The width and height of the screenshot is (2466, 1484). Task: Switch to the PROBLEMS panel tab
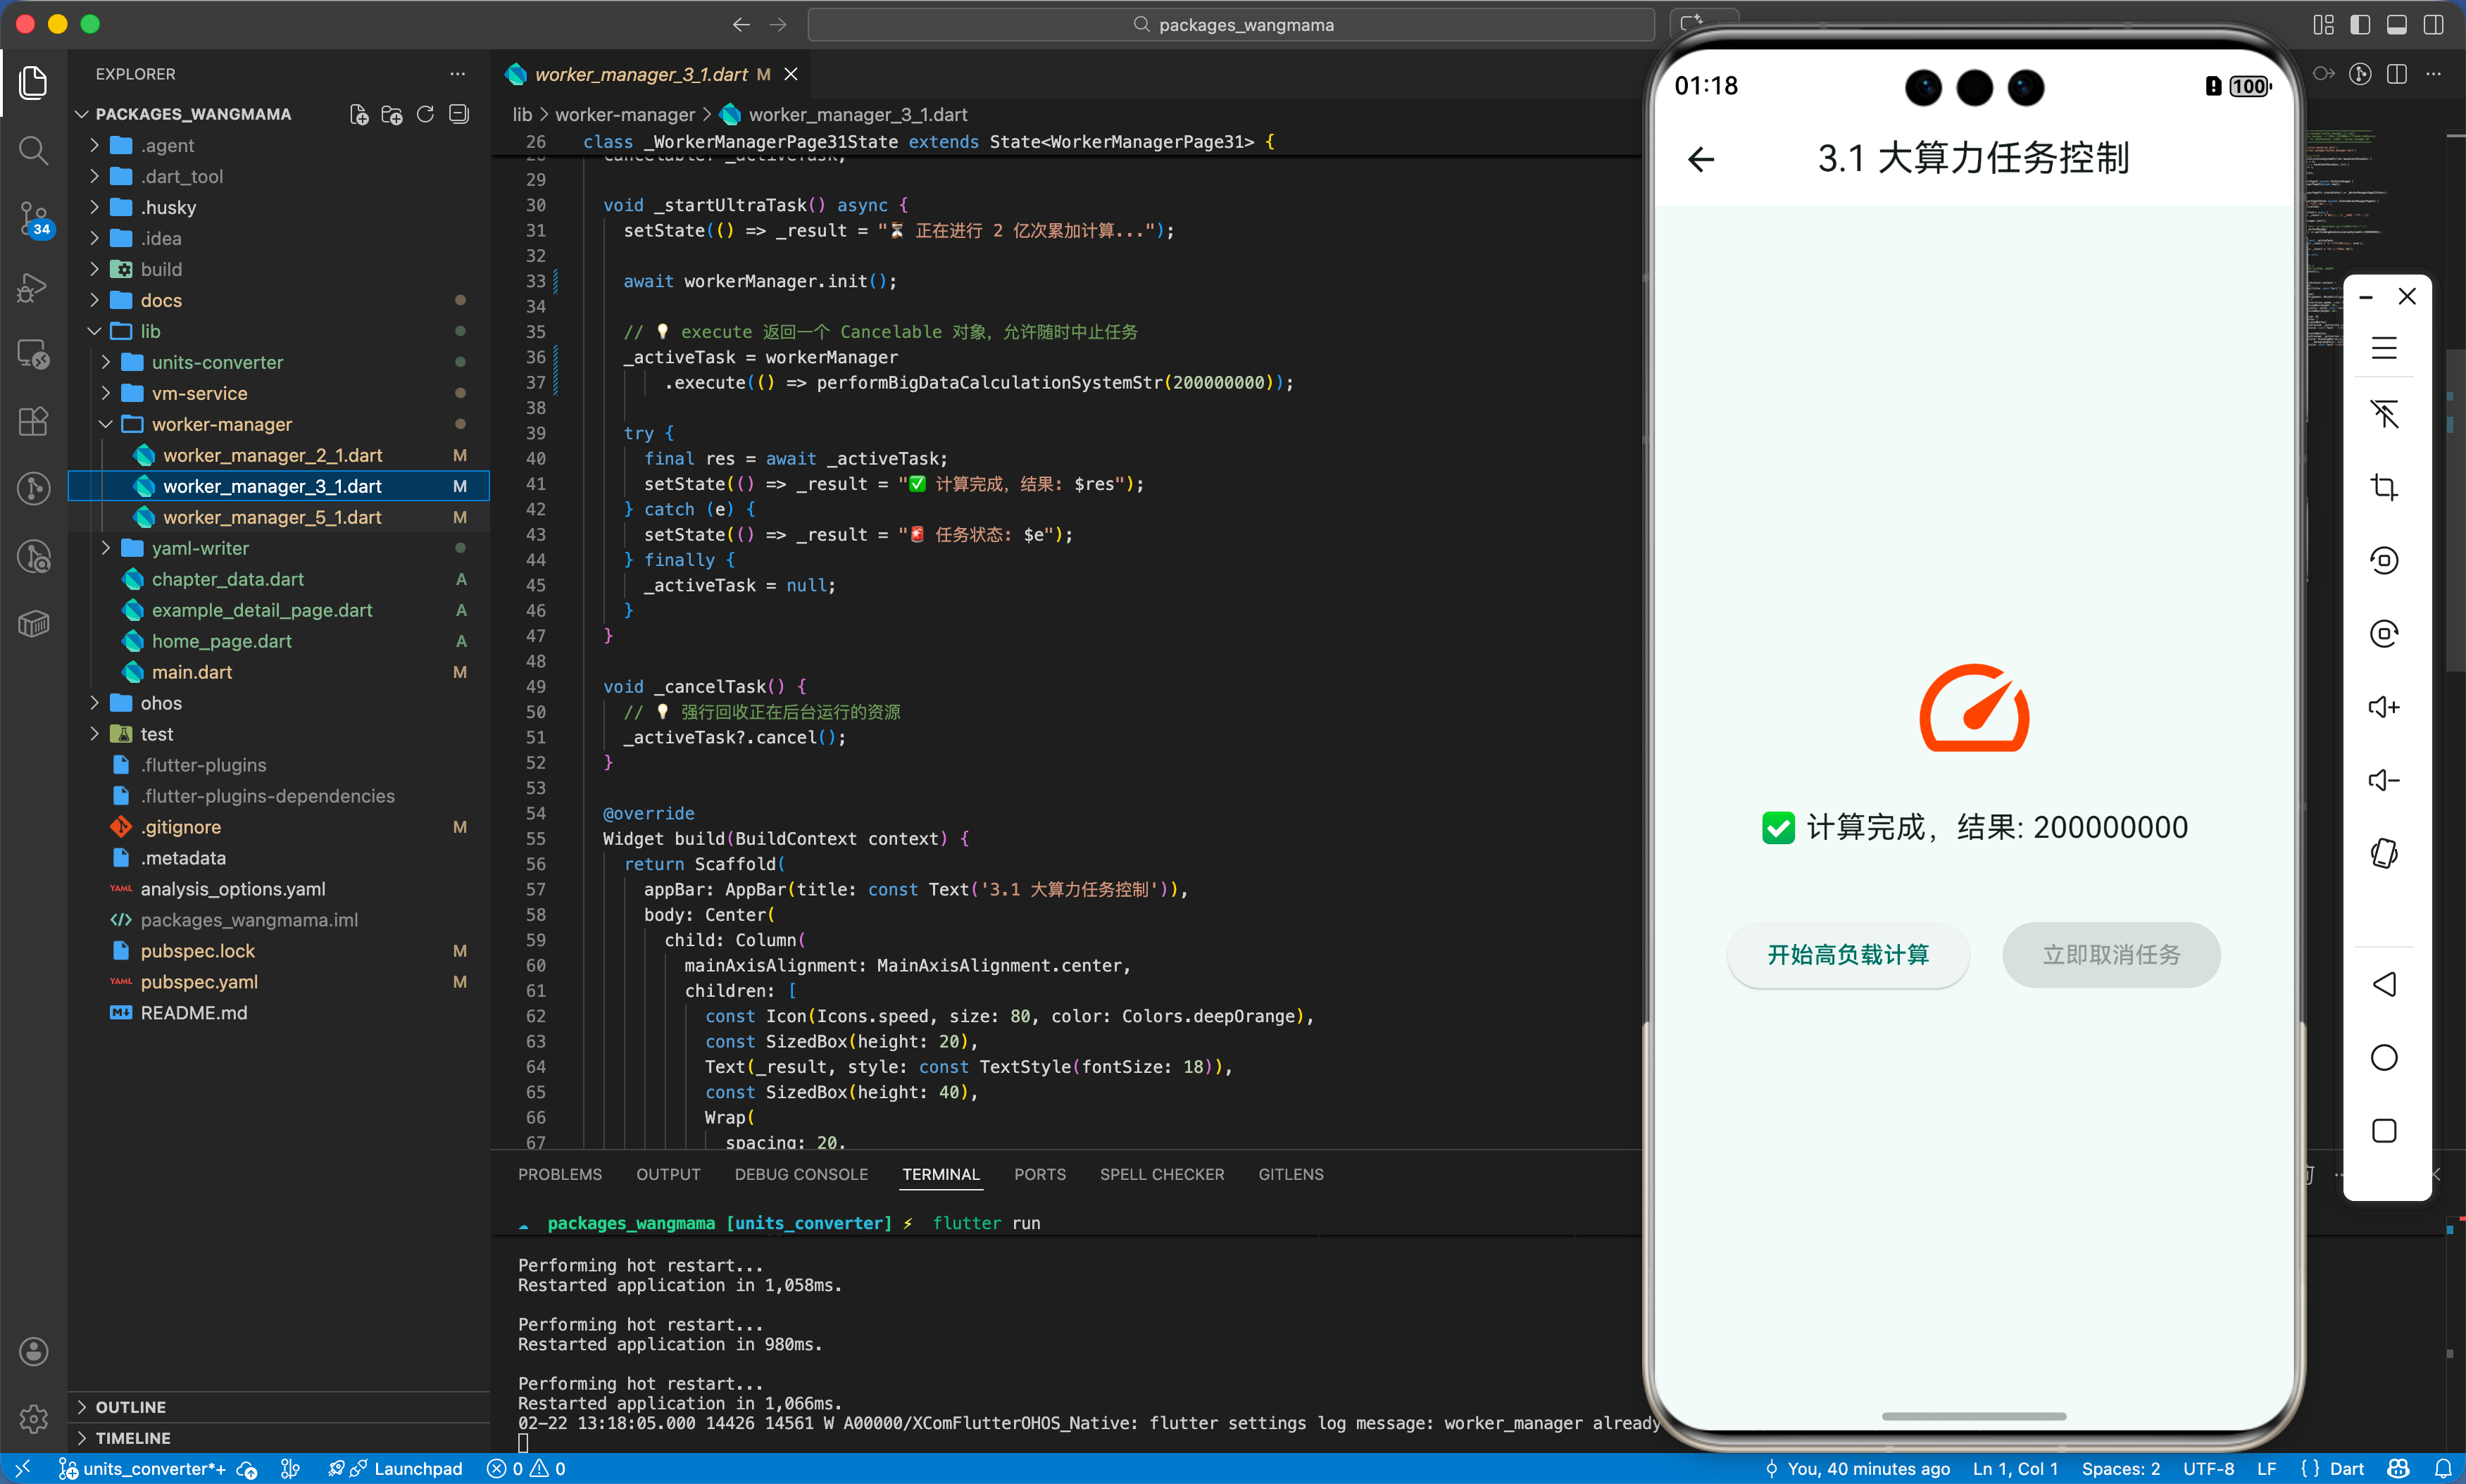(560, 1174)
